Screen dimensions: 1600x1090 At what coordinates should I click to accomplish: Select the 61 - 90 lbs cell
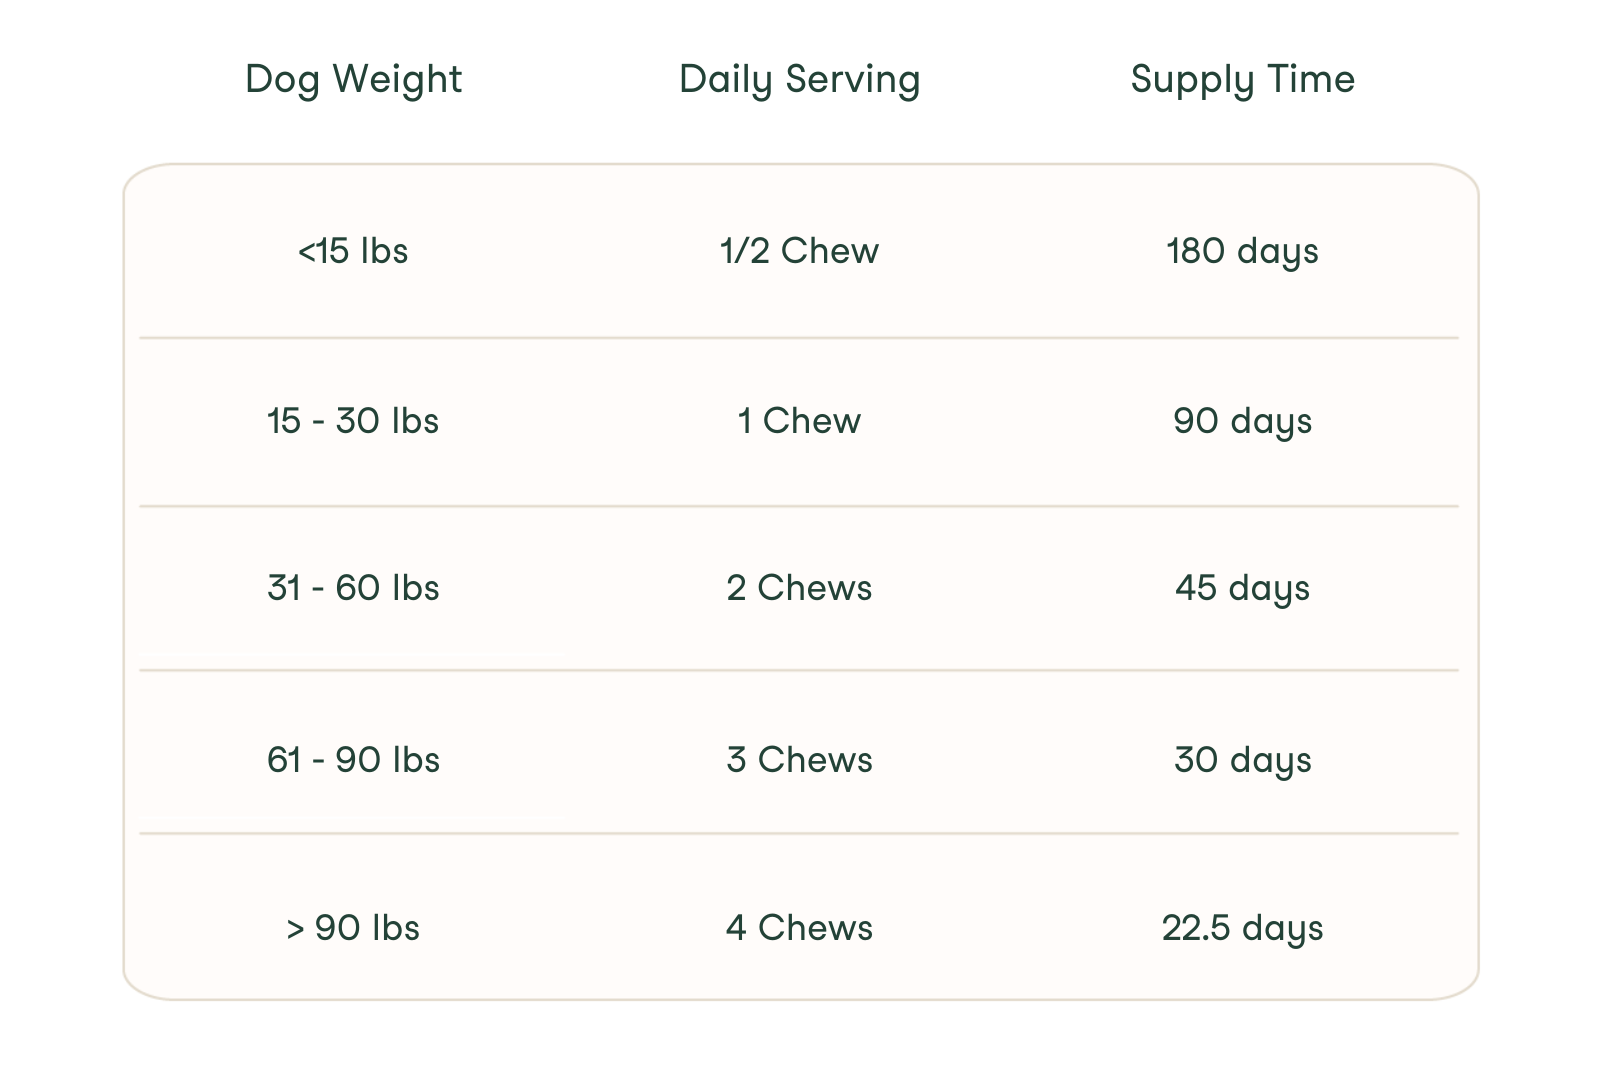tap(353, 760)
